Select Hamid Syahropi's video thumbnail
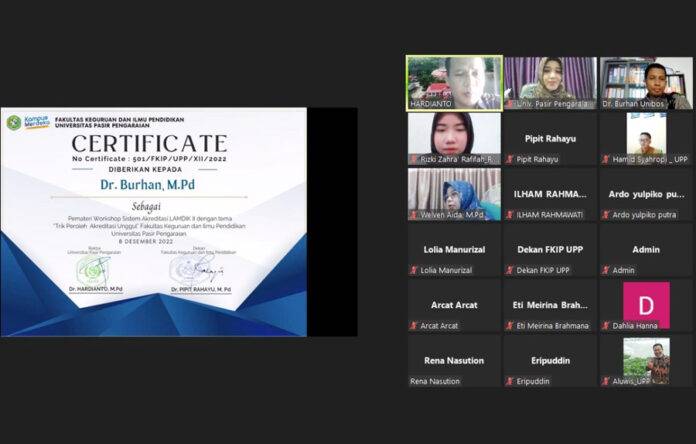This screenshot has width=696, height=444. pyautogui.click(x=645, y=134)
